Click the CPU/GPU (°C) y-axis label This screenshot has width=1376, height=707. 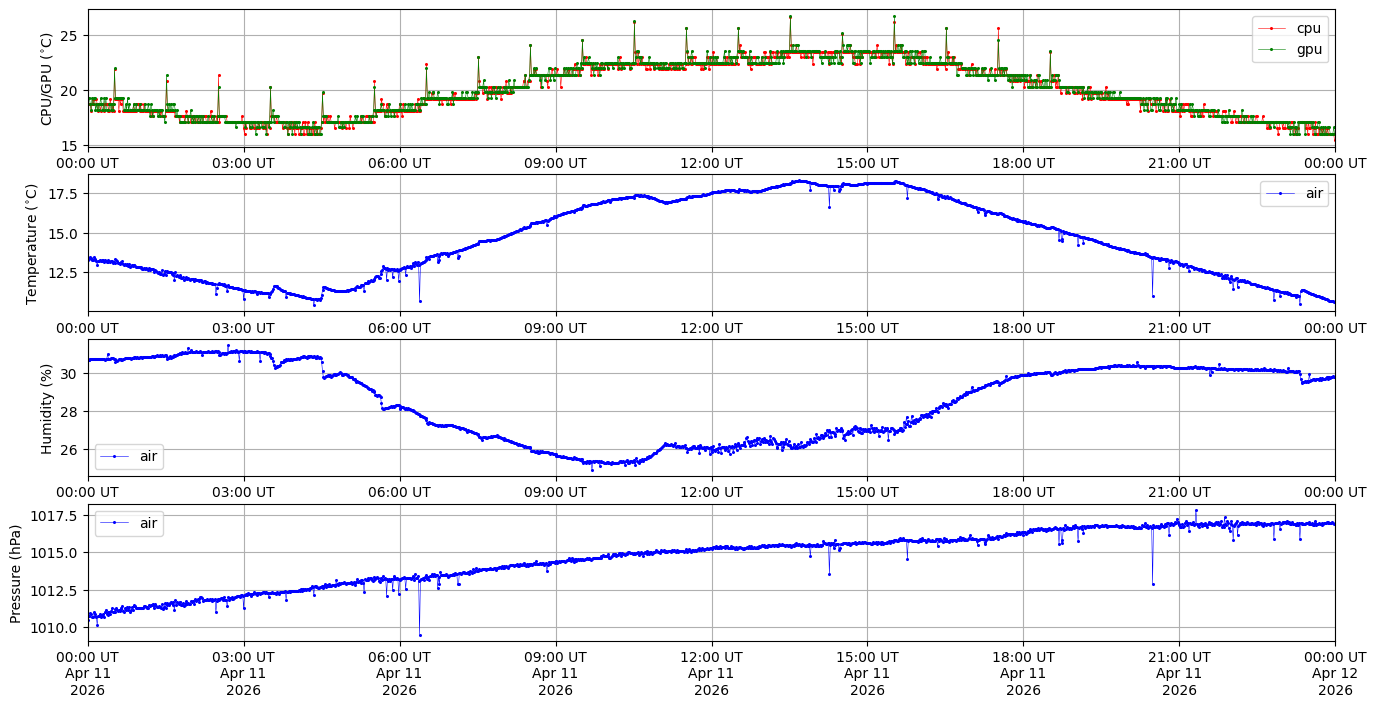point(46,79)
